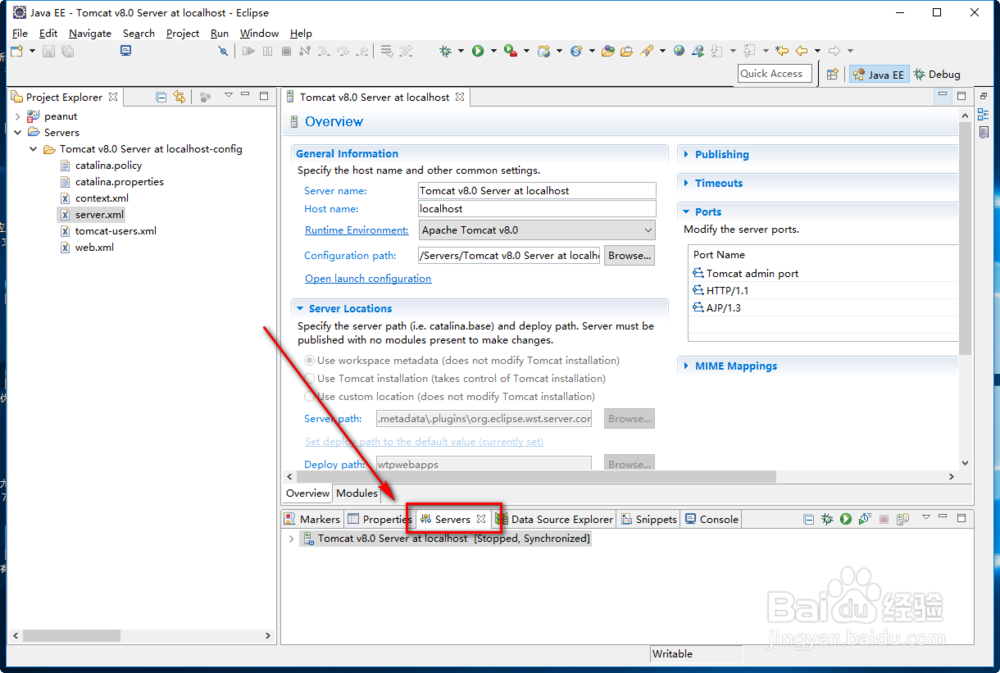The height and width of the screenshot is (673, 1000).
Task: Click the Save toolbar icon
Action: [48, 51]
